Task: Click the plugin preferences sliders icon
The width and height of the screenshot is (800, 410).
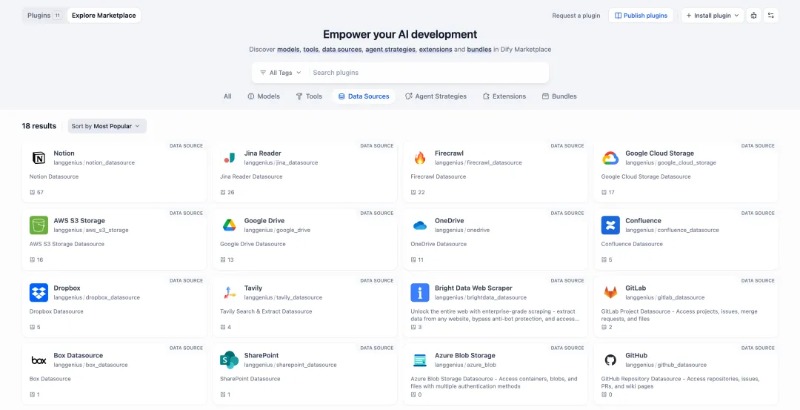Action: pyautogui.click(x=771, y=15)
